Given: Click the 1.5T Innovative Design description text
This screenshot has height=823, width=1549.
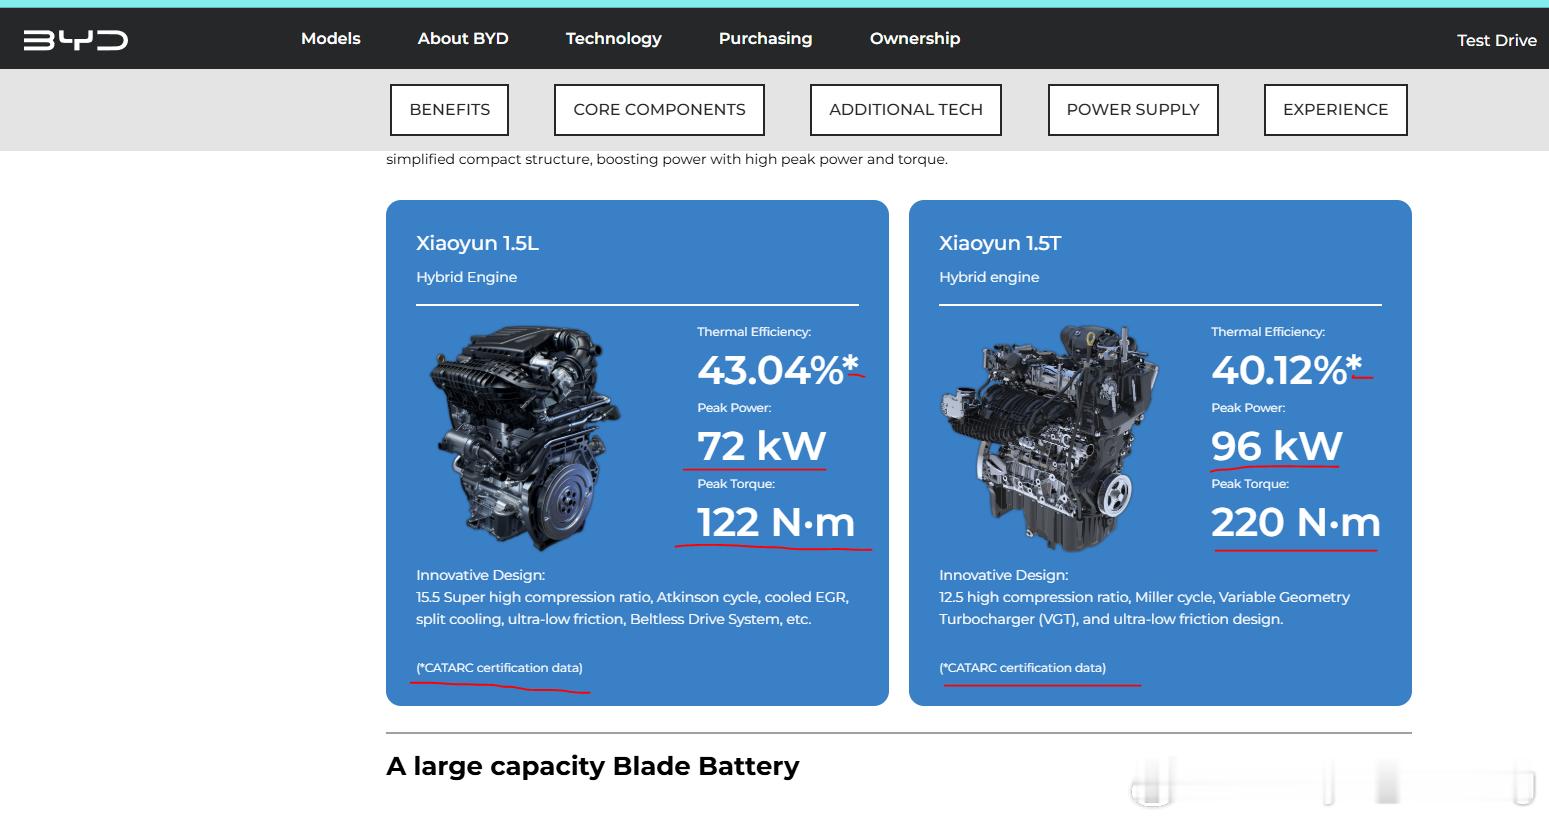Looking at the screenshot, I should click(x=1144, y=608).
